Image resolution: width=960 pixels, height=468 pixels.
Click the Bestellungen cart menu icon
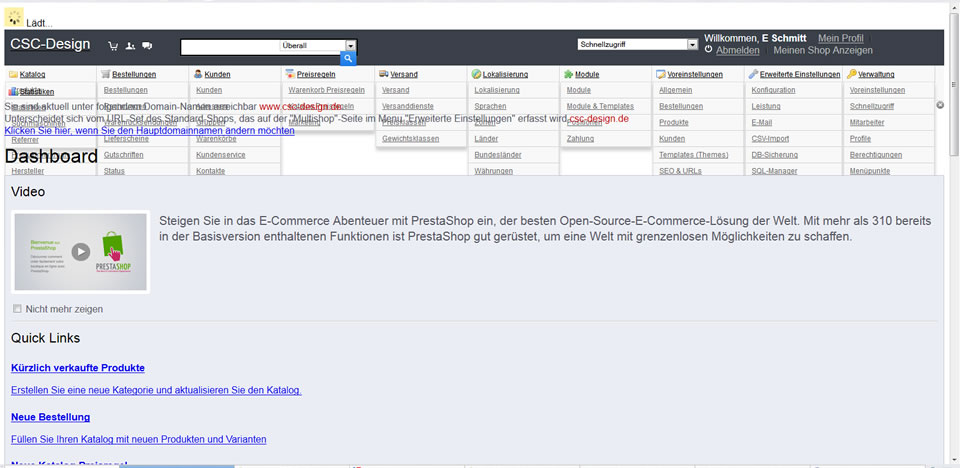[x=106, y=74]
